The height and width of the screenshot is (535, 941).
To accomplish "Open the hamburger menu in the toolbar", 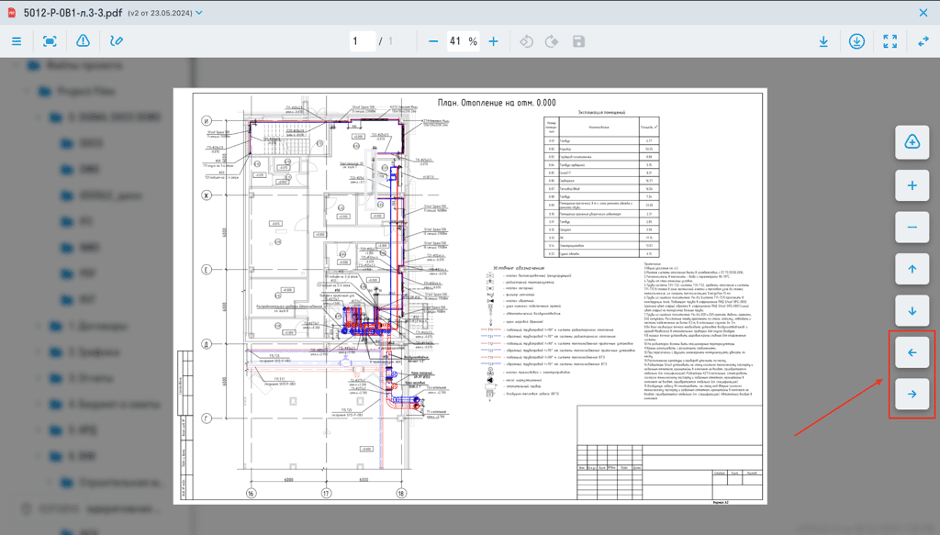I will pos(16,41).
